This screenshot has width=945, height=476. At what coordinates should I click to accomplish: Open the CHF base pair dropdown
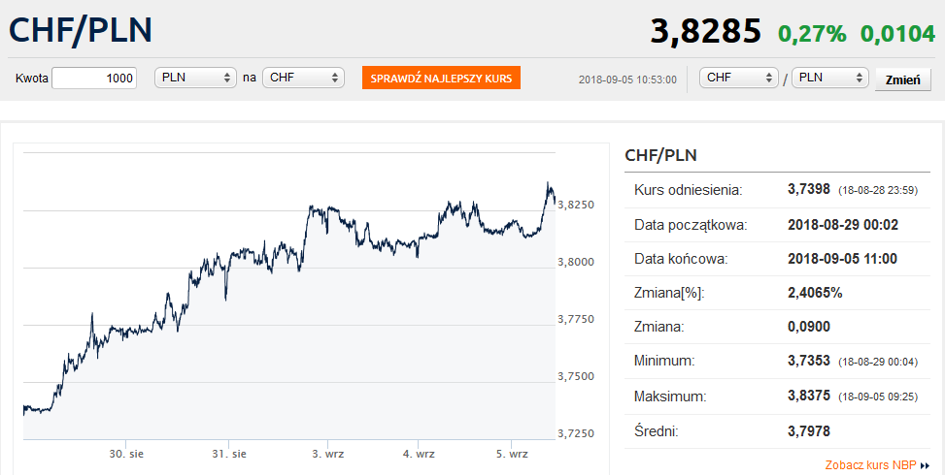click(739, 78)
